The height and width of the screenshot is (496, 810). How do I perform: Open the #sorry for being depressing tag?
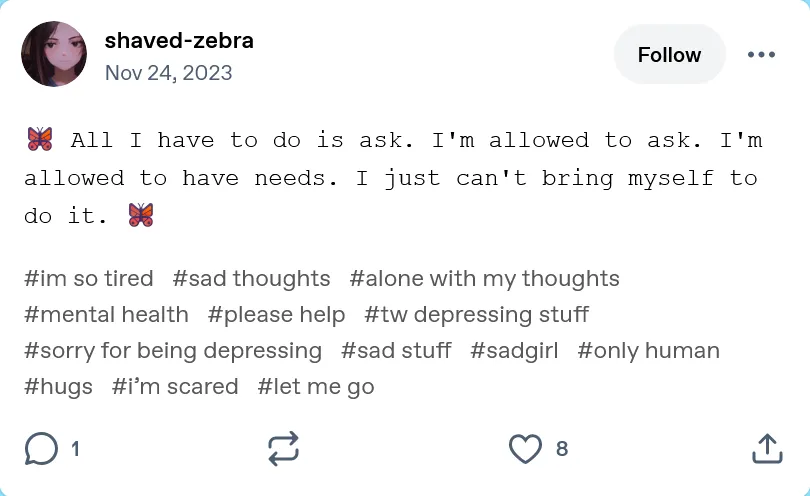coord(173,351)
